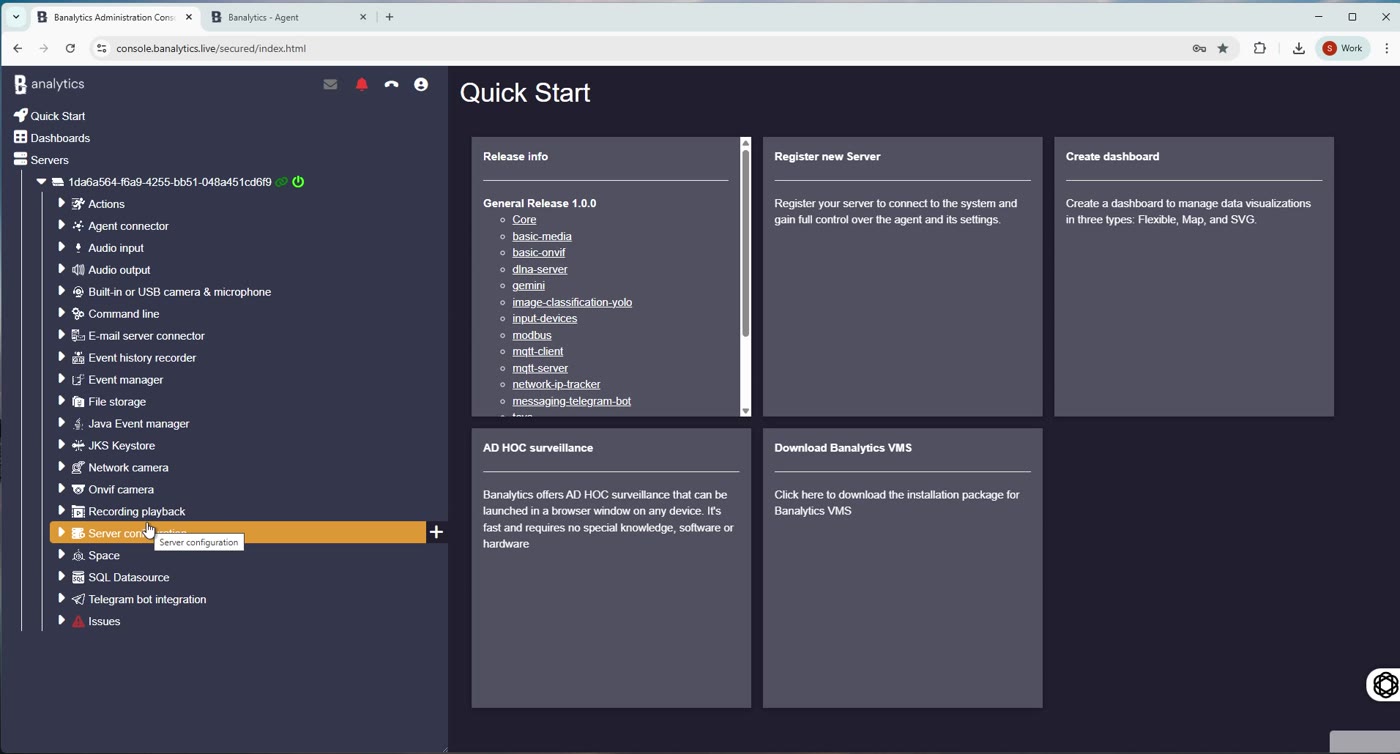Expand the Space node arrow

tap(61, 555)
